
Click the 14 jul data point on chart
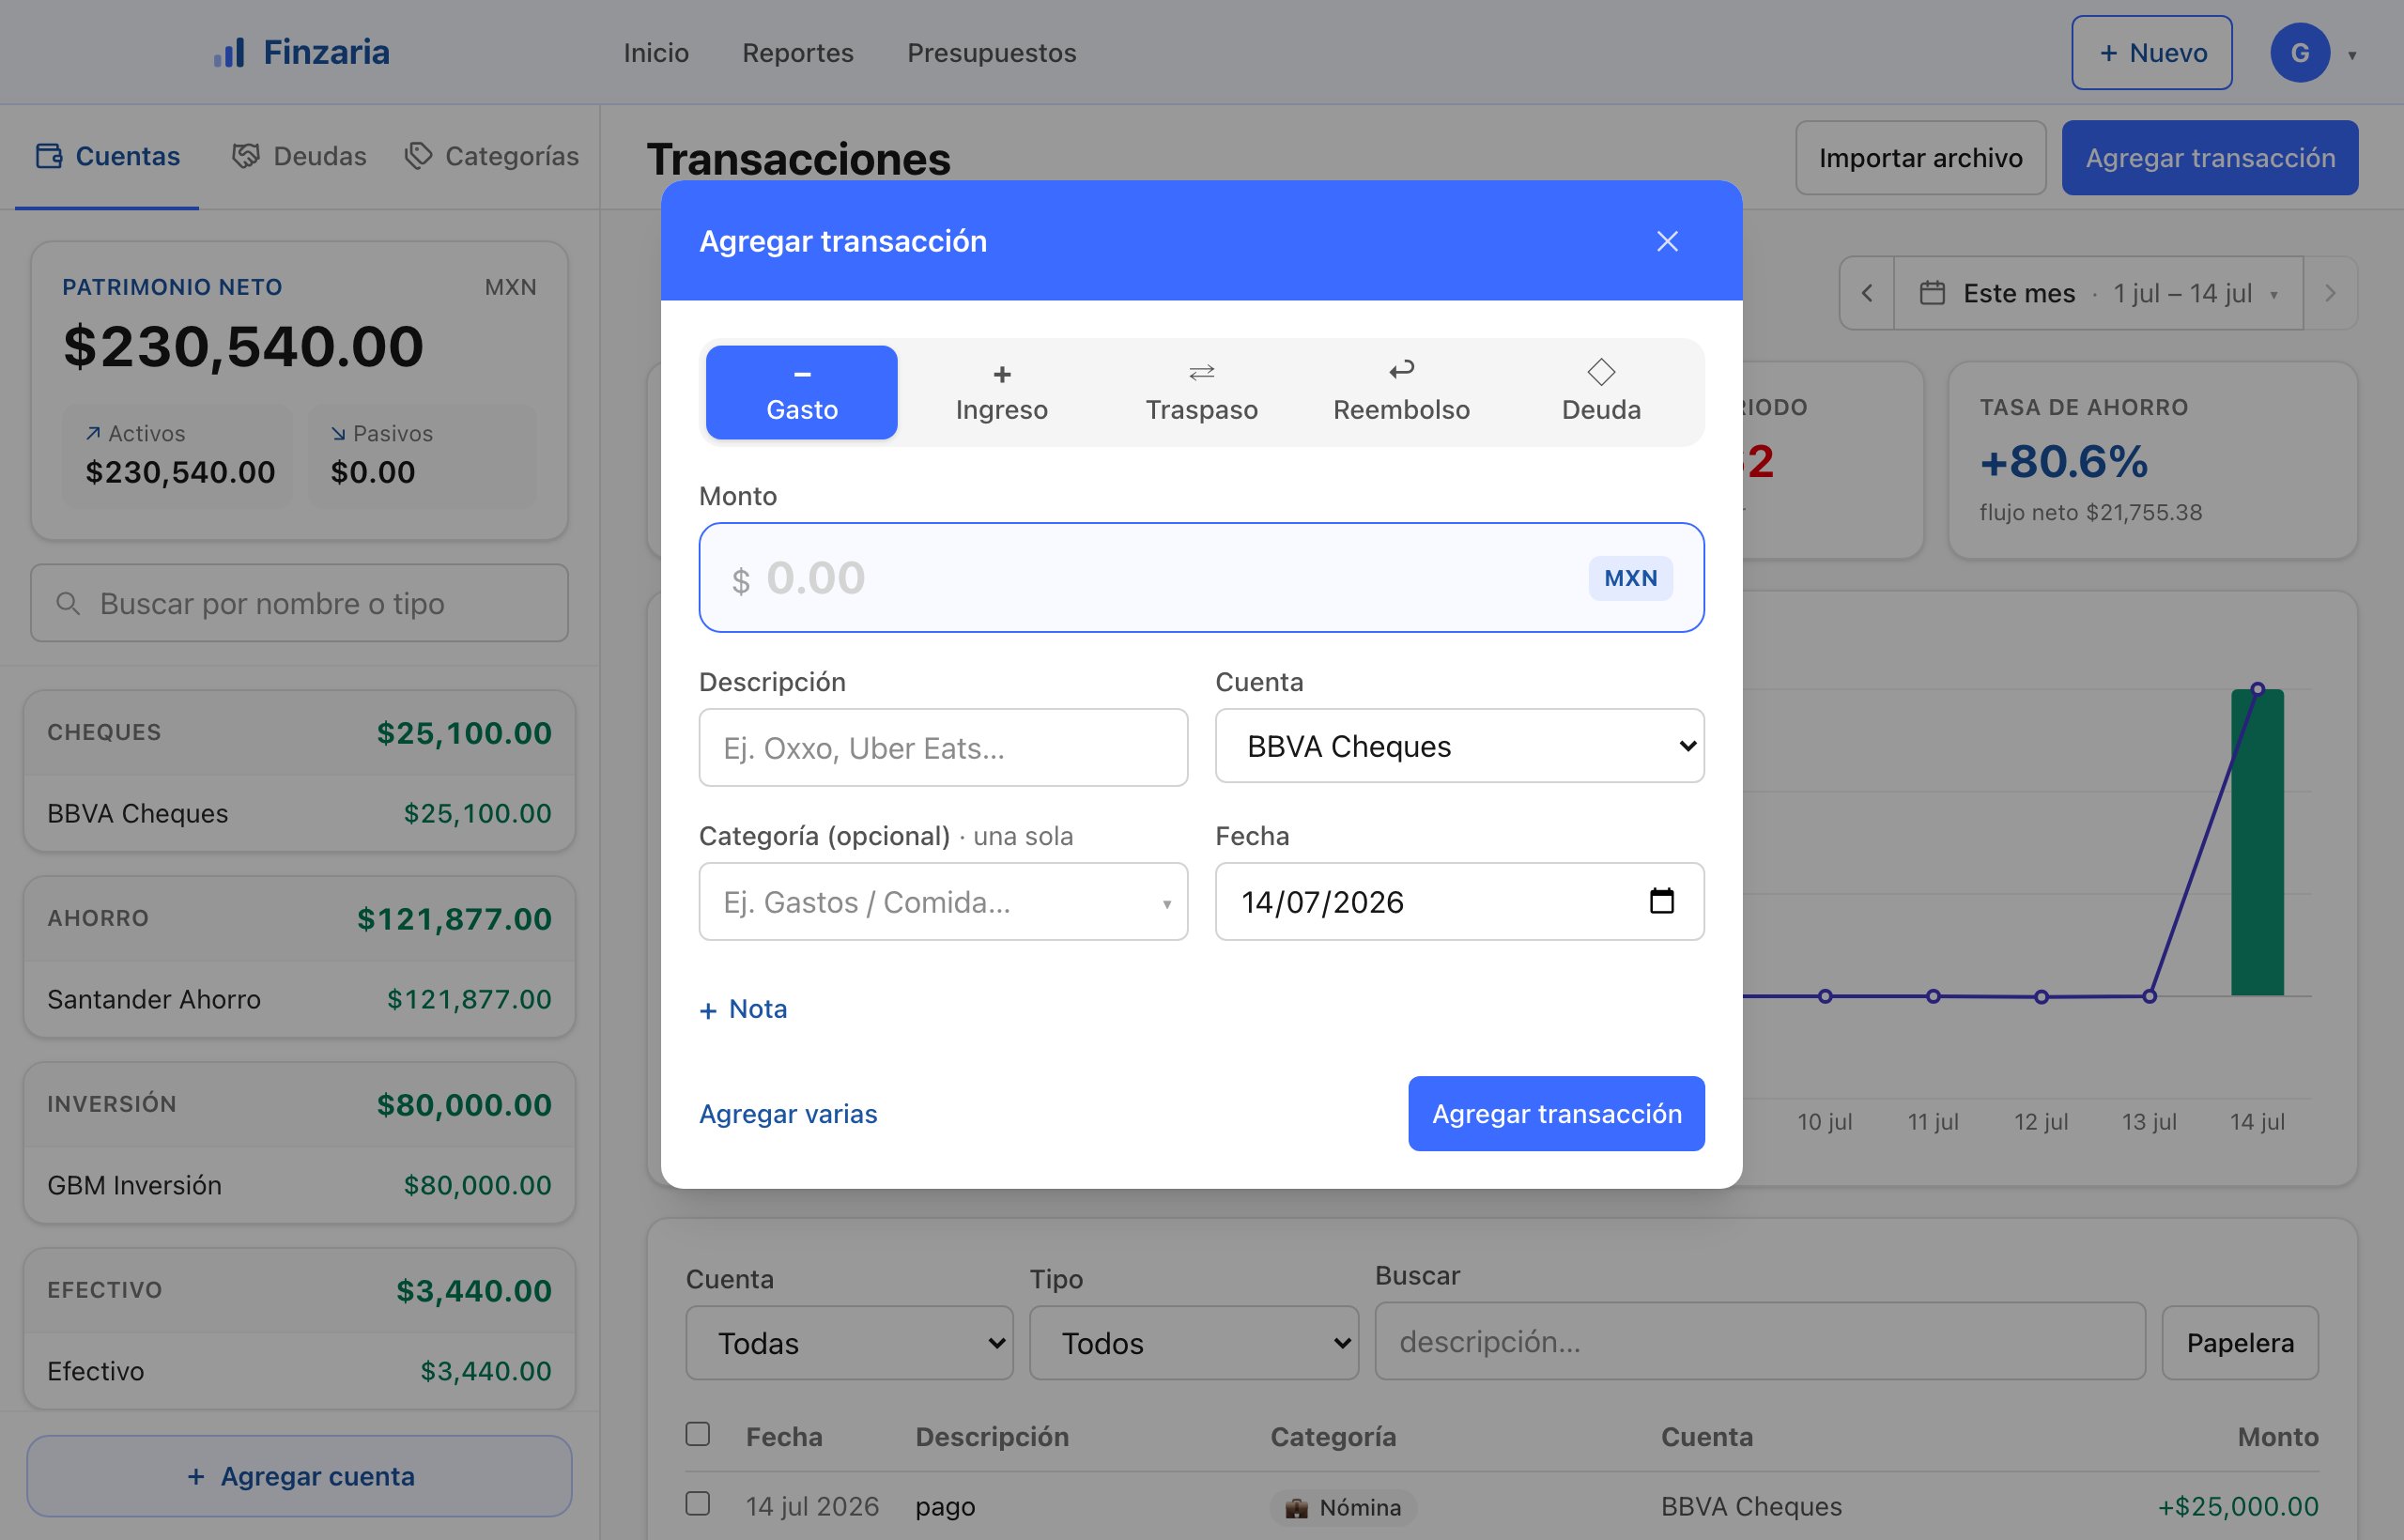[x=2257, y=689]
